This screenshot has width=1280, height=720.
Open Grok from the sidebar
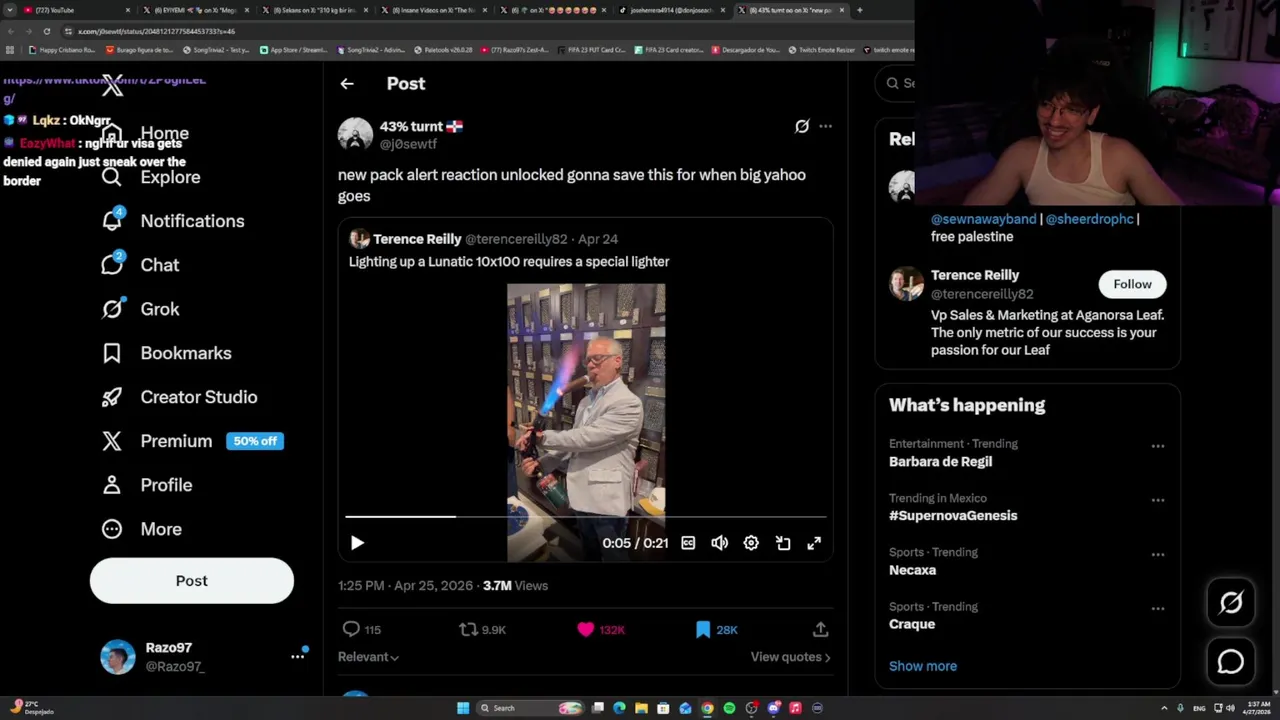tap(140, 309)
